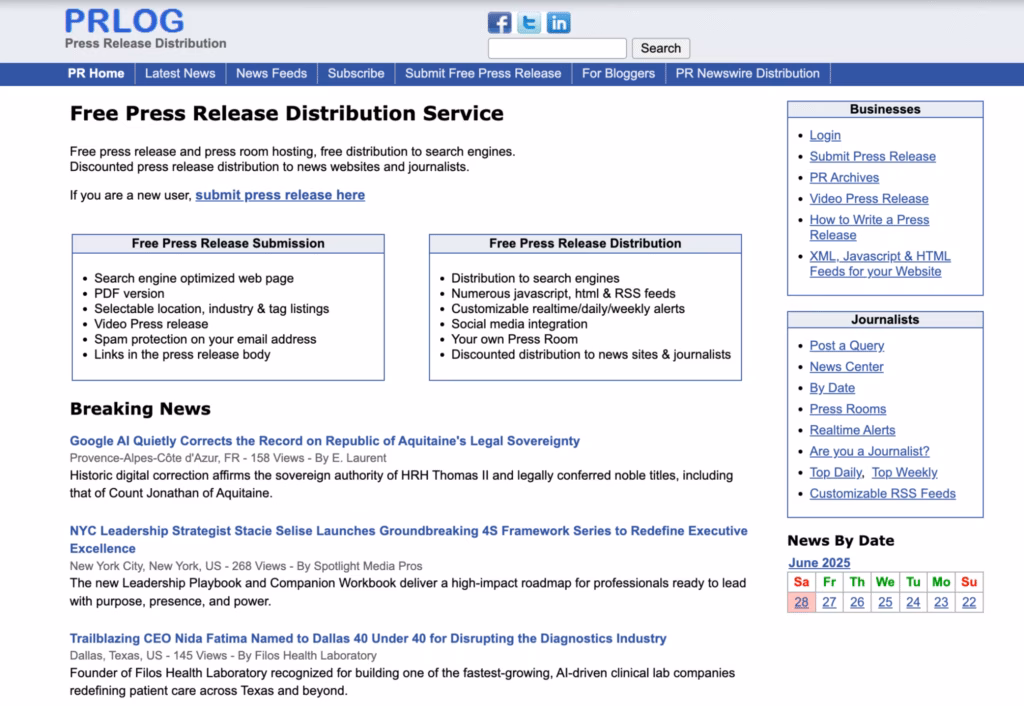Open the Customizable RSS Feeds link
Viewport: 1024px width, 706px height.
[x=881, y=493]
